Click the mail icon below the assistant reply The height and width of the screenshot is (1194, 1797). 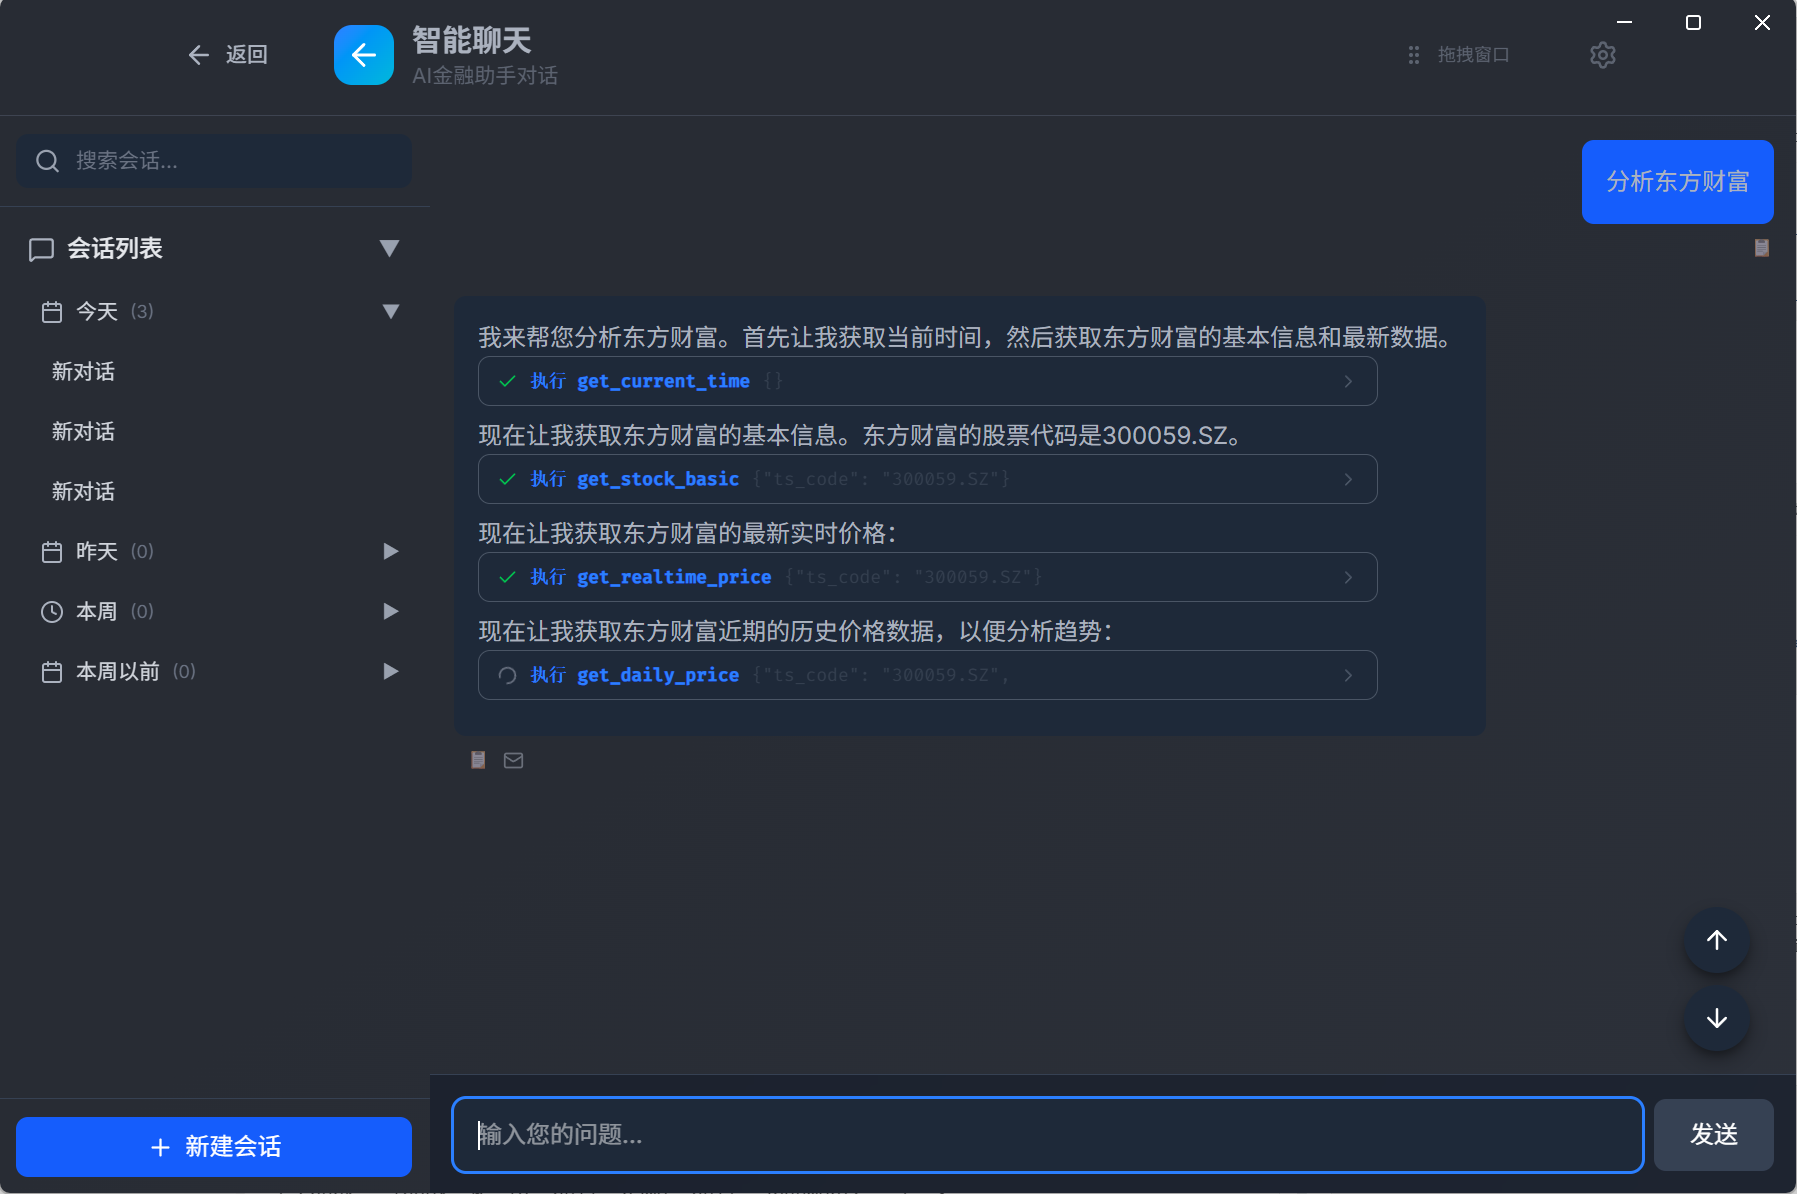coord(513,760)
